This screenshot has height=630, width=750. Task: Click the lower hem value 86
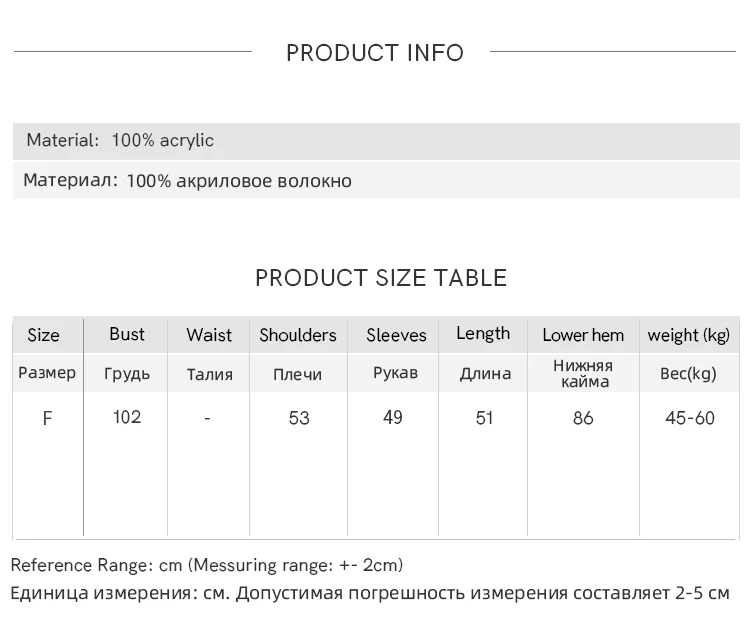point(583,418)
